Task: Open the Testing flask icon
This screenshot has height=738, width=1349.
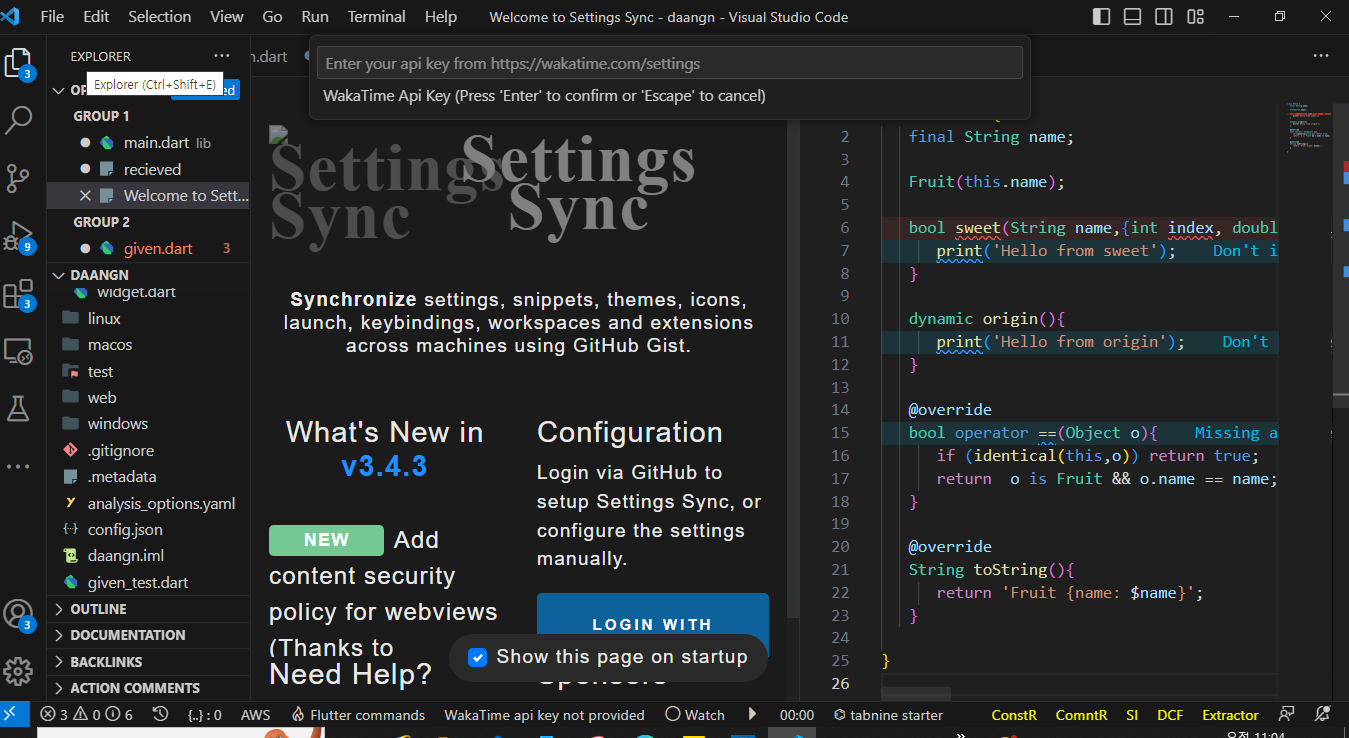Action: 19,408
